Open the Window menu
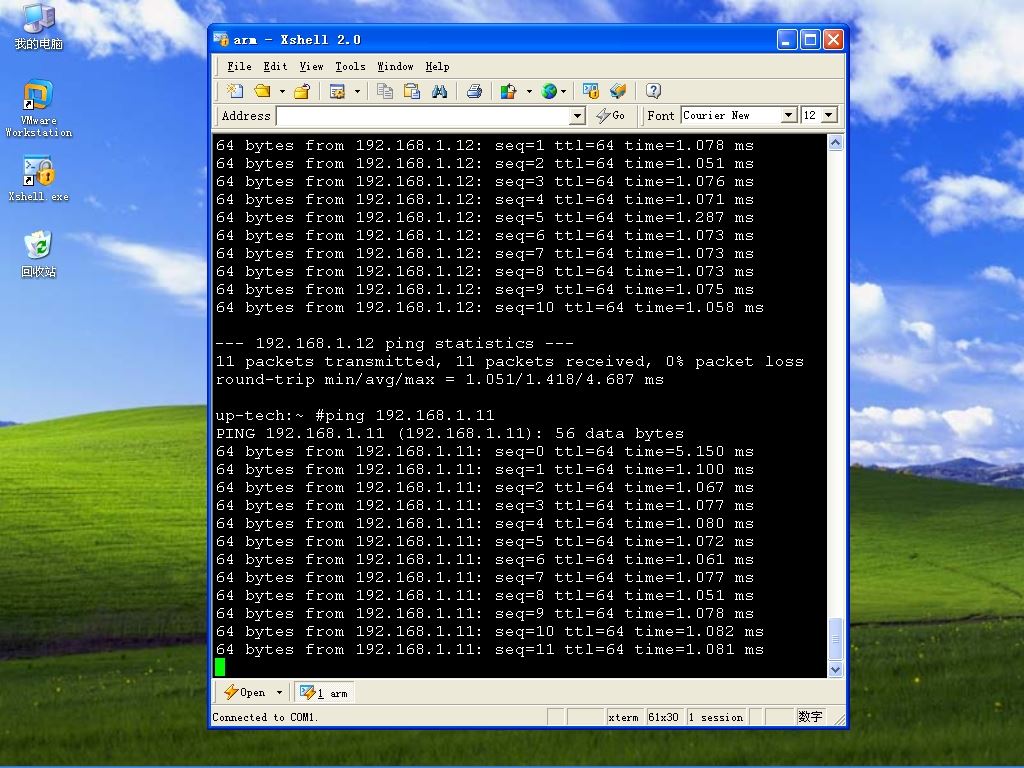 point(395,67)
